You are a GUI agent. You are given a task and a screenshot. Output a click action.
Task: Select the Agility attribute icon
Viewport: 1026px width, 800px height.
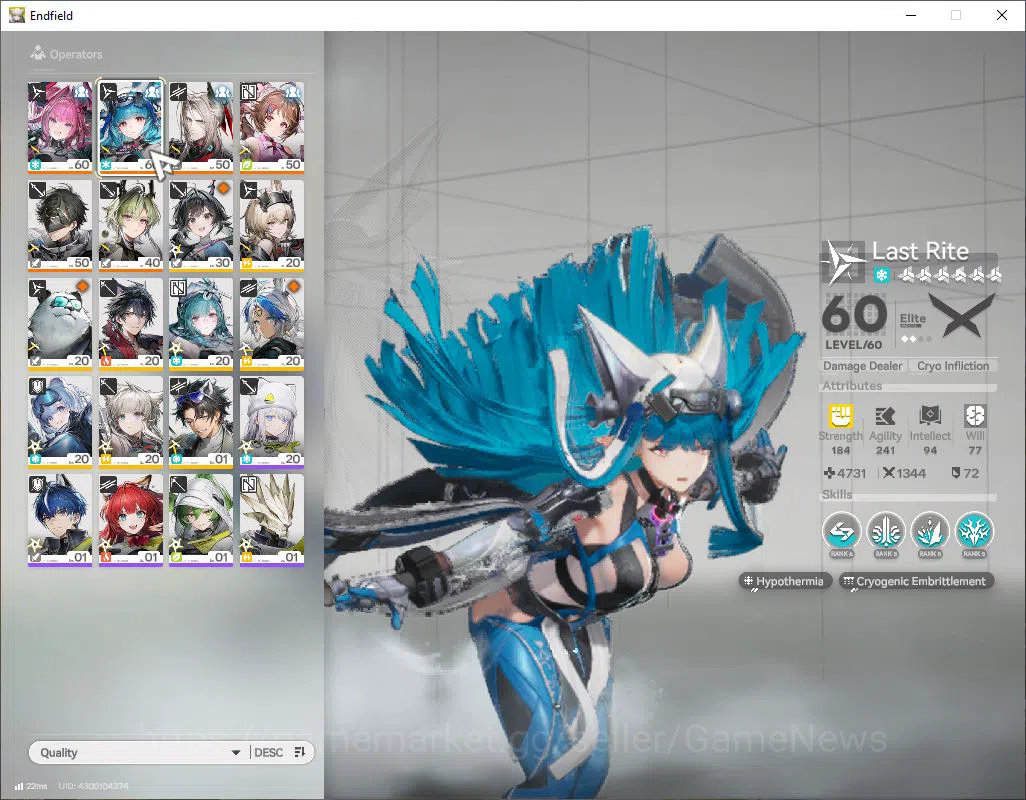coord(885,416)
